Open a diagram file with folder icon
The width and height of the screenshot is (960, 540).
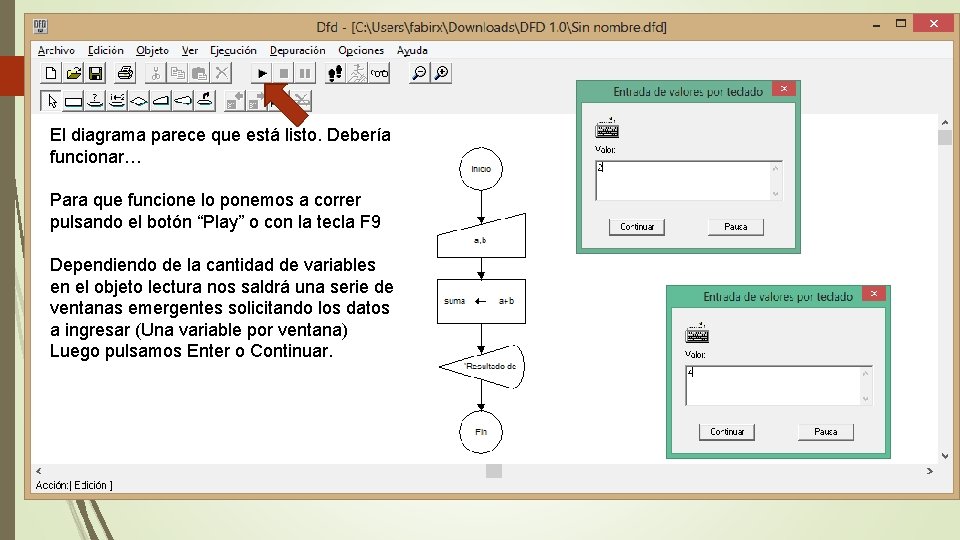coord(73,73)
